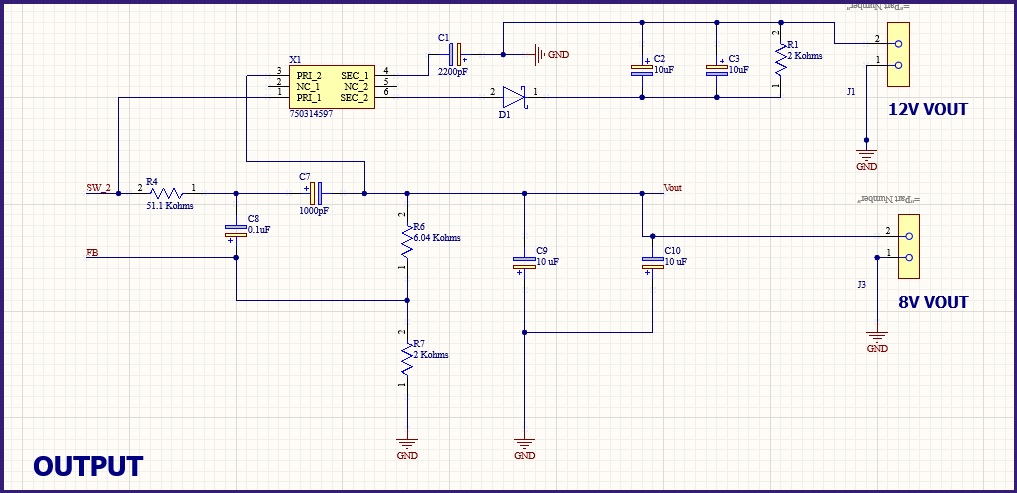Click the C9 10 uF capacitor symbol
Image resolution: width=1017 pixels, height=493 pixels.
pyautogui.click(x=524, y=263)
